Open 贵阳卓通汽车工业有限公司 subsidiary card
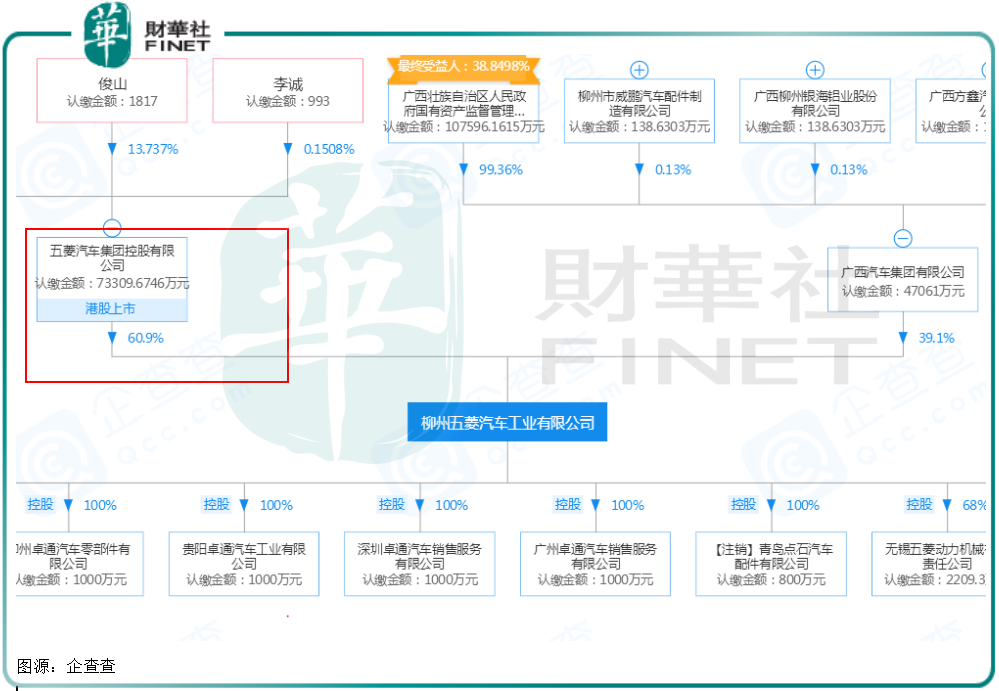The height and width of the screenshot is (691, 999). pos(244,564)
